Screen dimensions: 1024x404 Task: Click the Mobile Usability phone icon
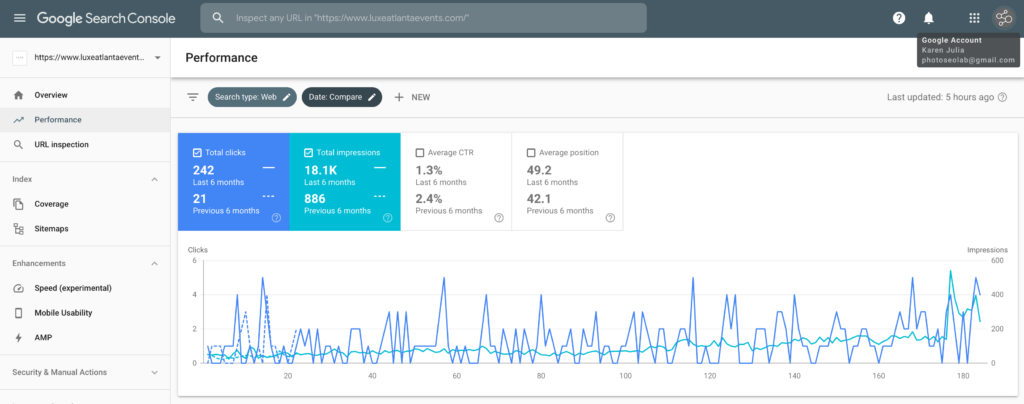pyautogui.click(x=18, y=313)
